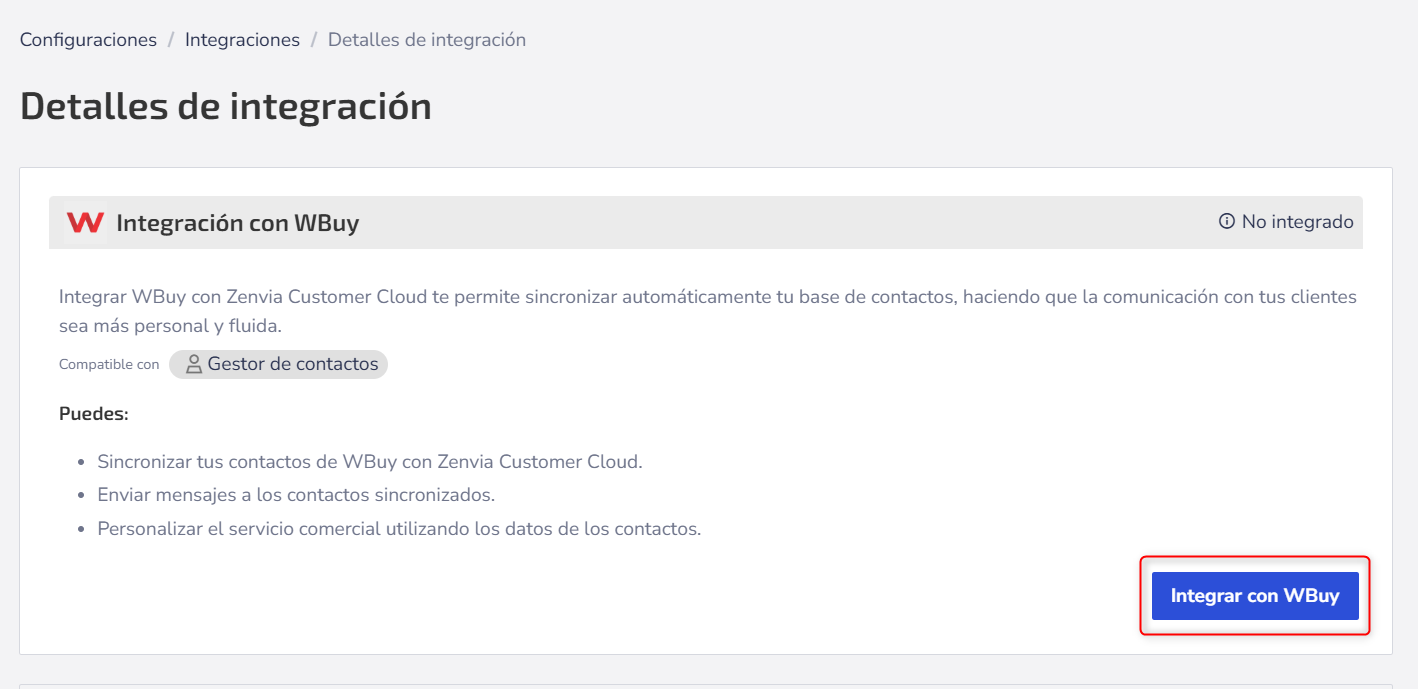
Task: Click the Integración con WBuy heading
Action: pyautogui.click(x=238, y=223)
